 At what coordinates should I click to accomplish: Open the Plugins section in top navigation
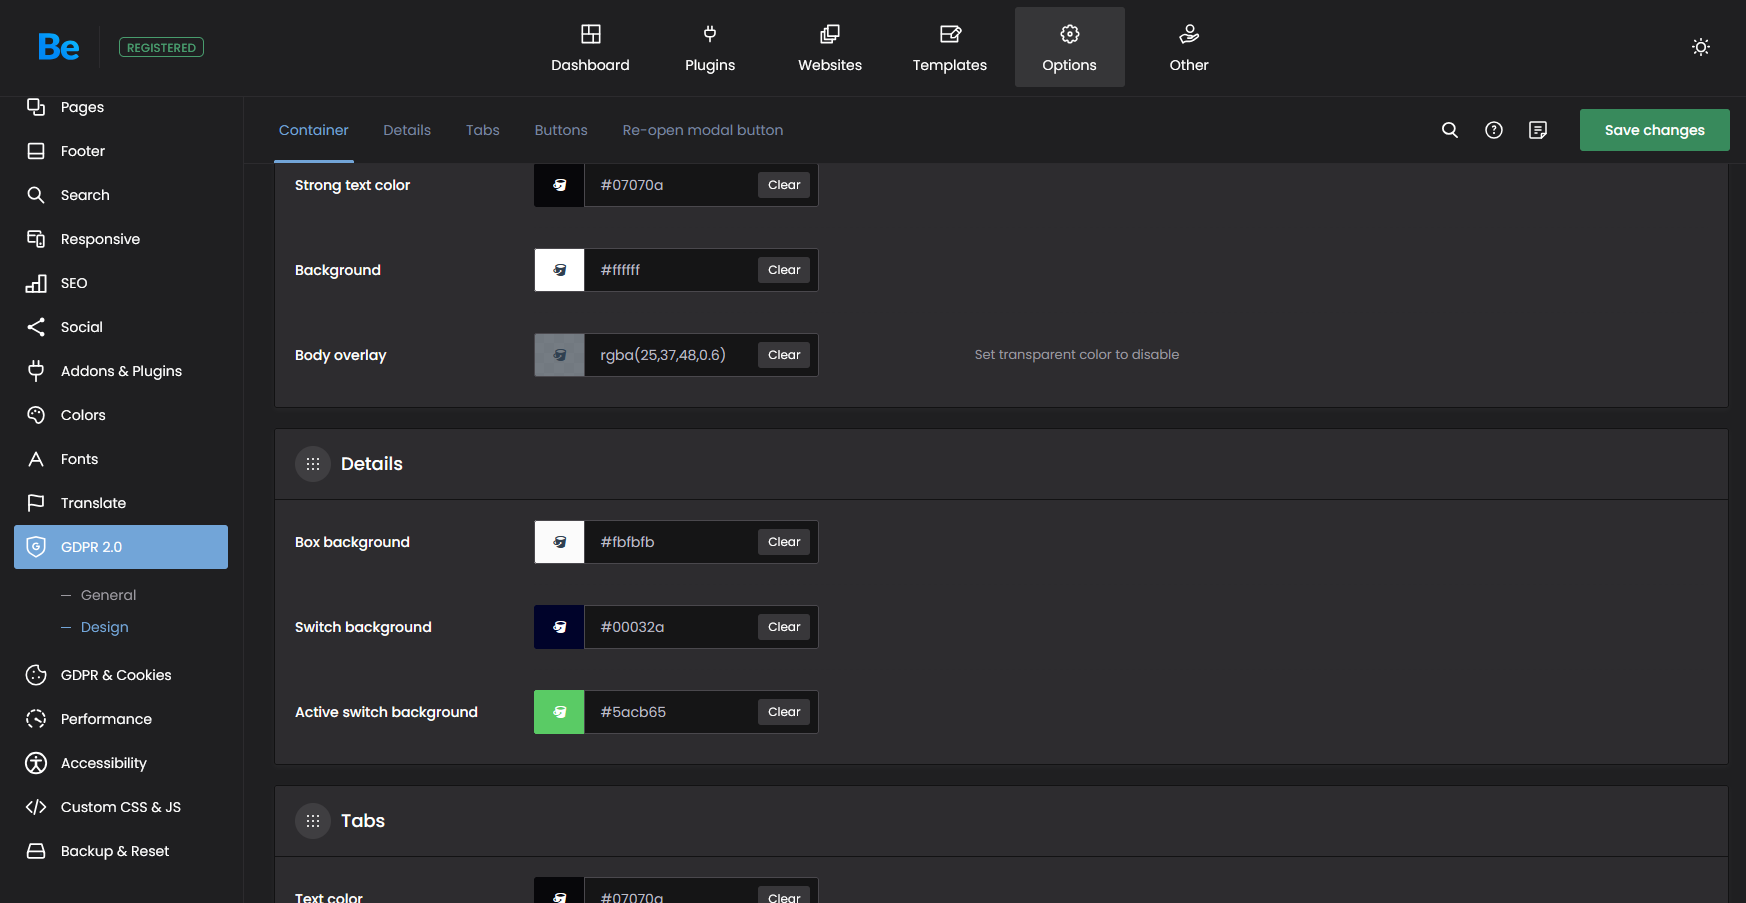pos(709,47)
